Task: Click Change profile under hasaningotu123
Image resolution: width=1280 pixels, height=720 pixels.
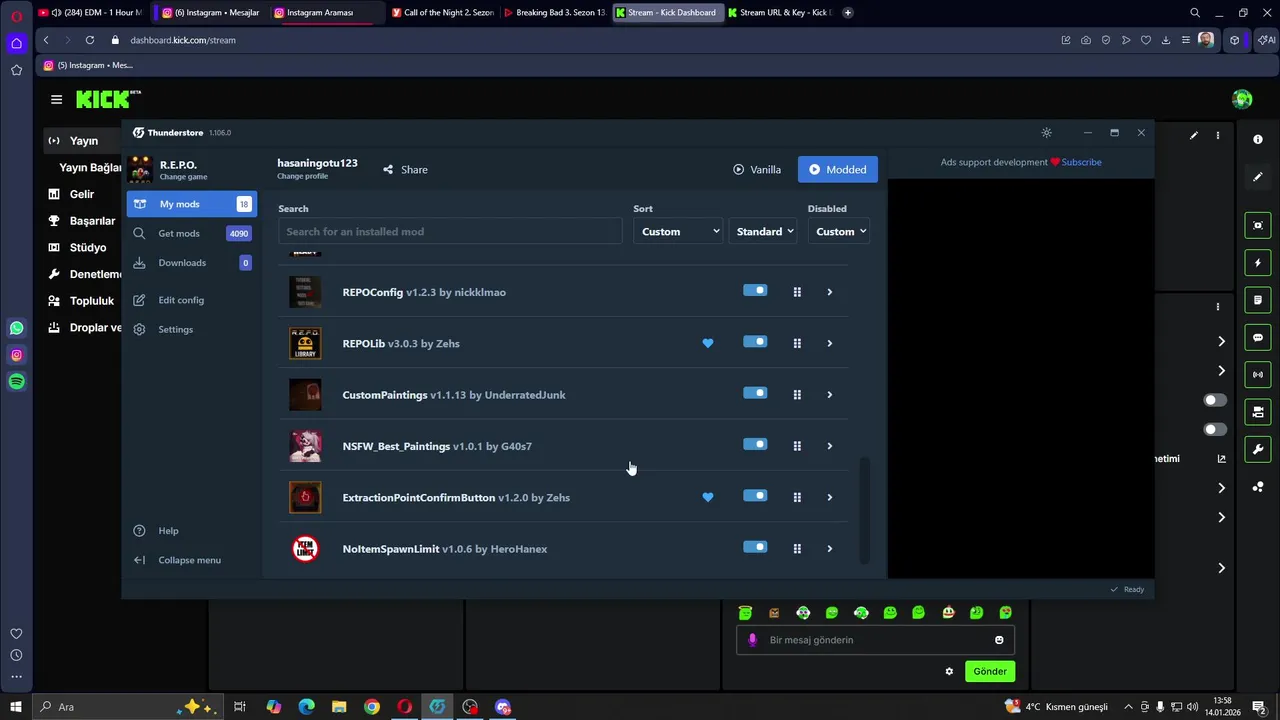Action: (302, 176)
